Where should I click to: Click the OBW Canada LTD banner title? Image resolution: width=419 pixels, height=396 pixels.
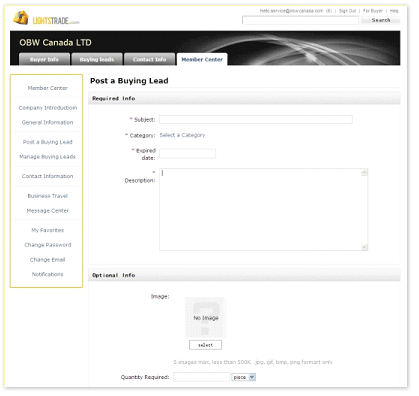(55, 43)
